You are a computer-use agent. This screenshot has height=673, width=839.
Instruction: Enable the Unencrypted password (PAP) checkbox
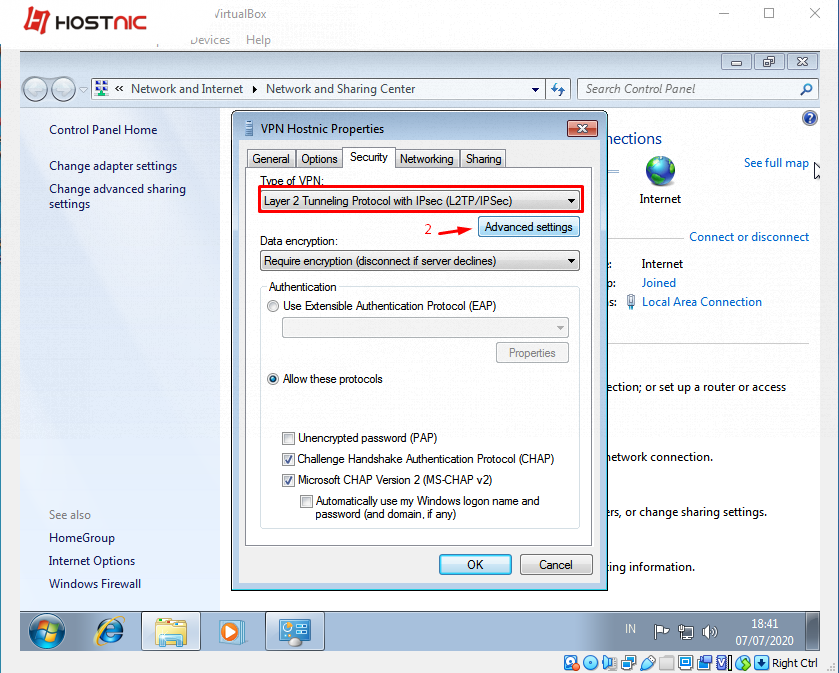288,438
